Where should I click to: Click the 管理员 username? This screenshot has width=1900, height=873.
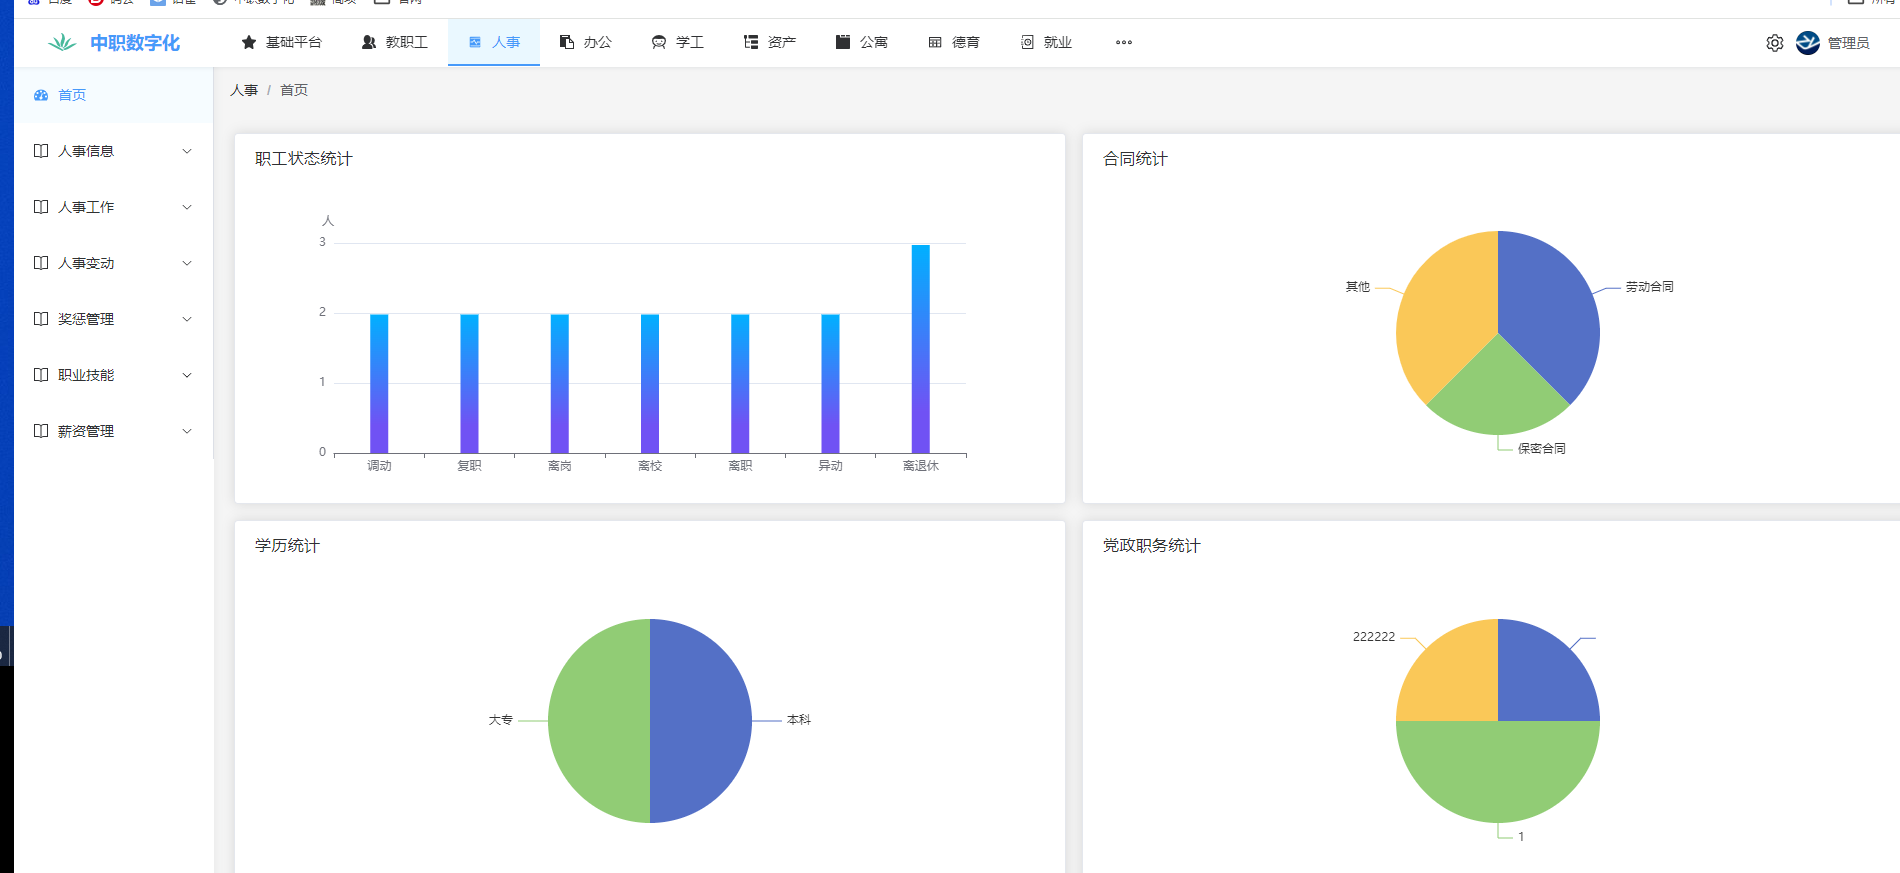coord(1848,43)
